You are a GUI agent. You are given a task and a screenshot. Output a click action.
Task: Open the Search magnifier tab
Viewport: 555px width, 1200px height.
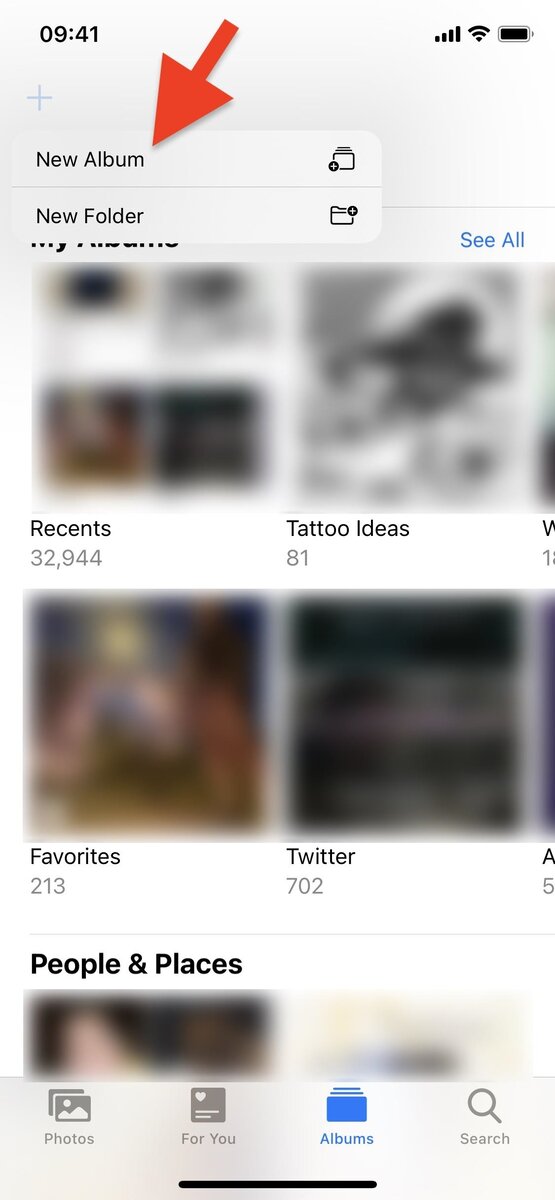[x=485, y=1106]
